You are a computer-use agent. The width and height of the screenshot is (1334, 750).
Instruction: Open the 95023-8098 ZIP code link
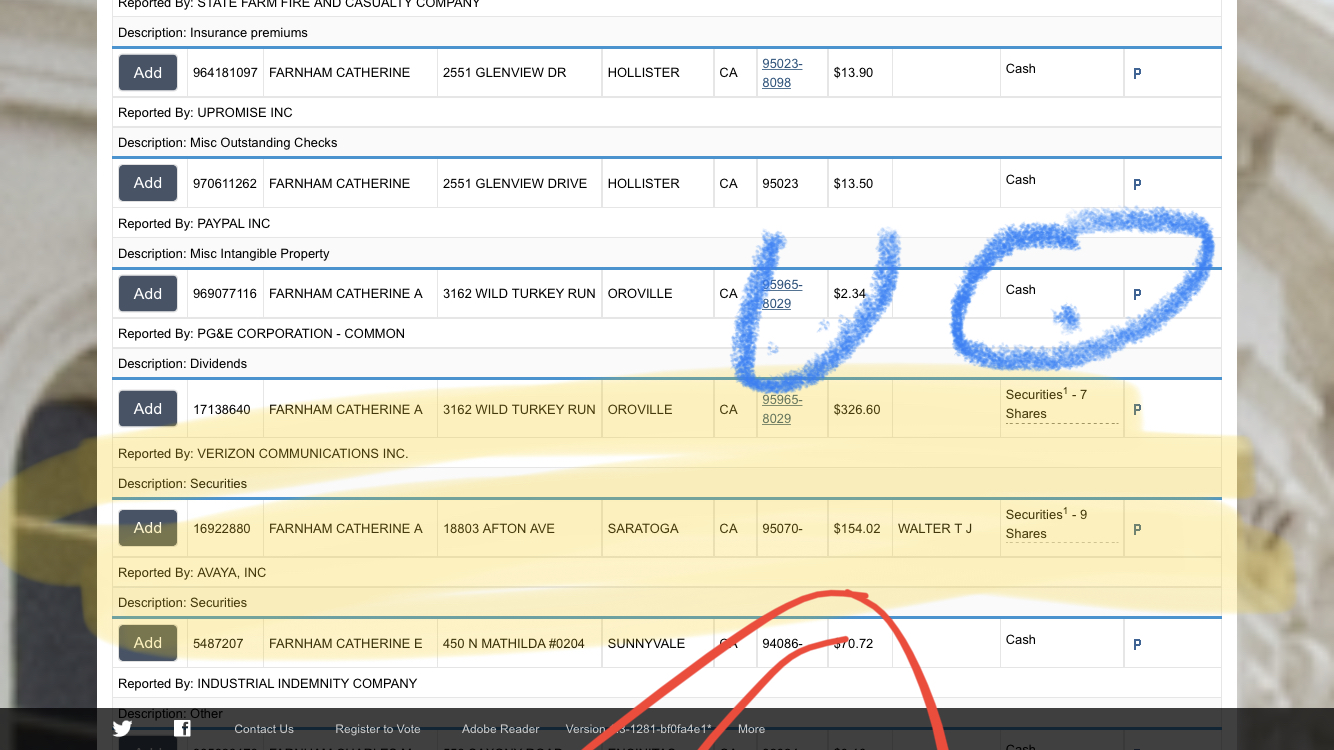[782, 73]
